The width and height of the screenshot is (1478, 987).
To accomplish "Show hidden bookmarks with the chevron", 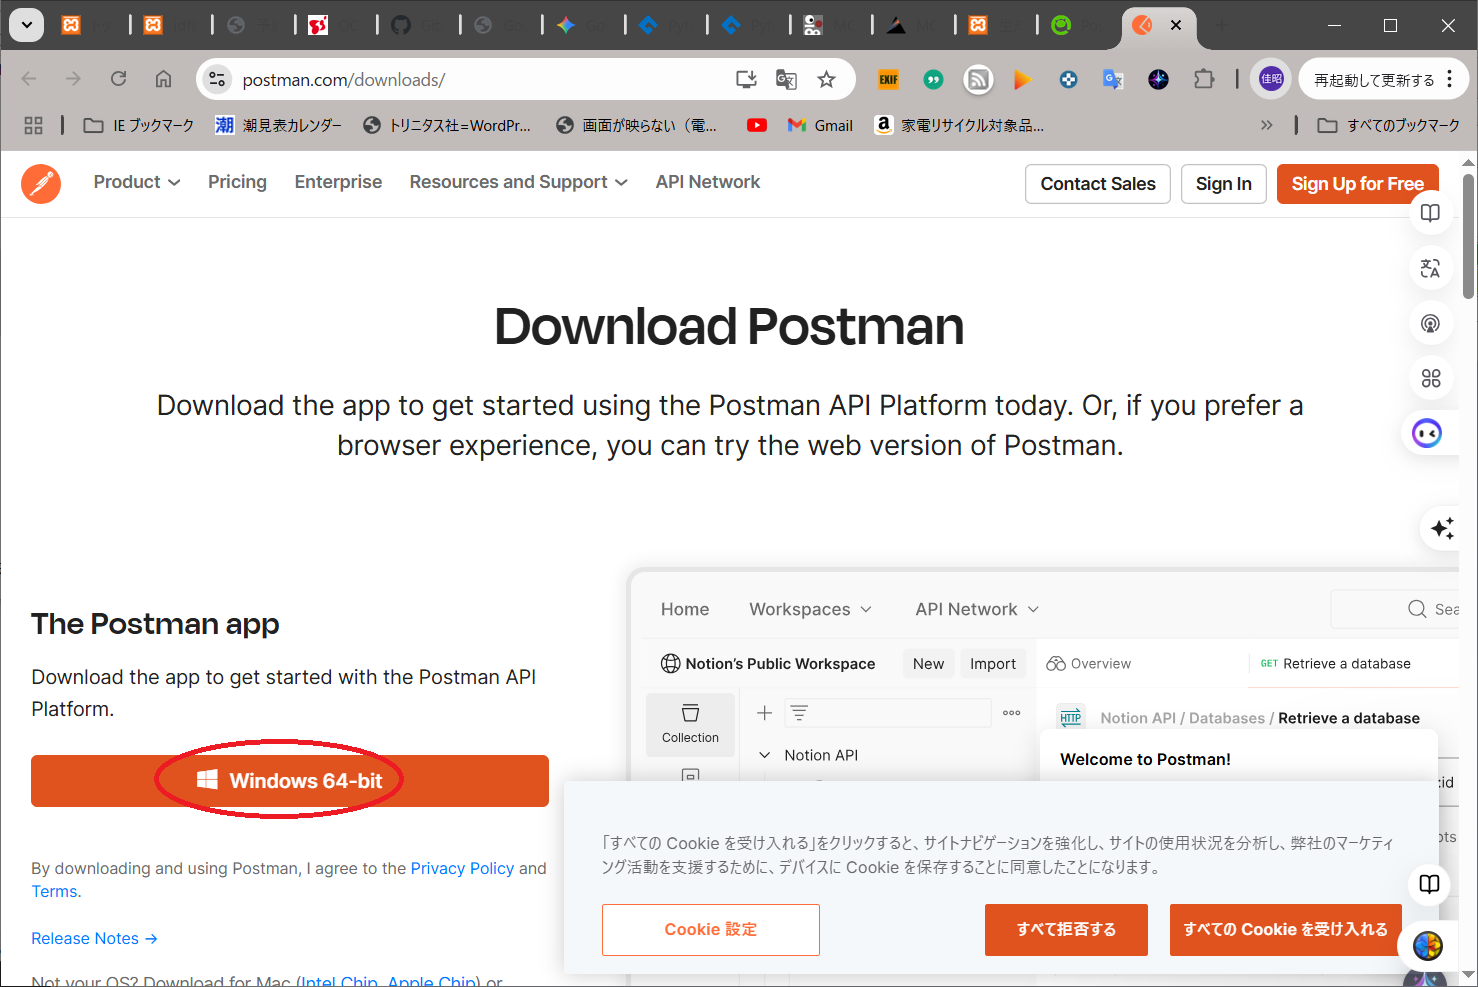I will [x=1266, y=125].
